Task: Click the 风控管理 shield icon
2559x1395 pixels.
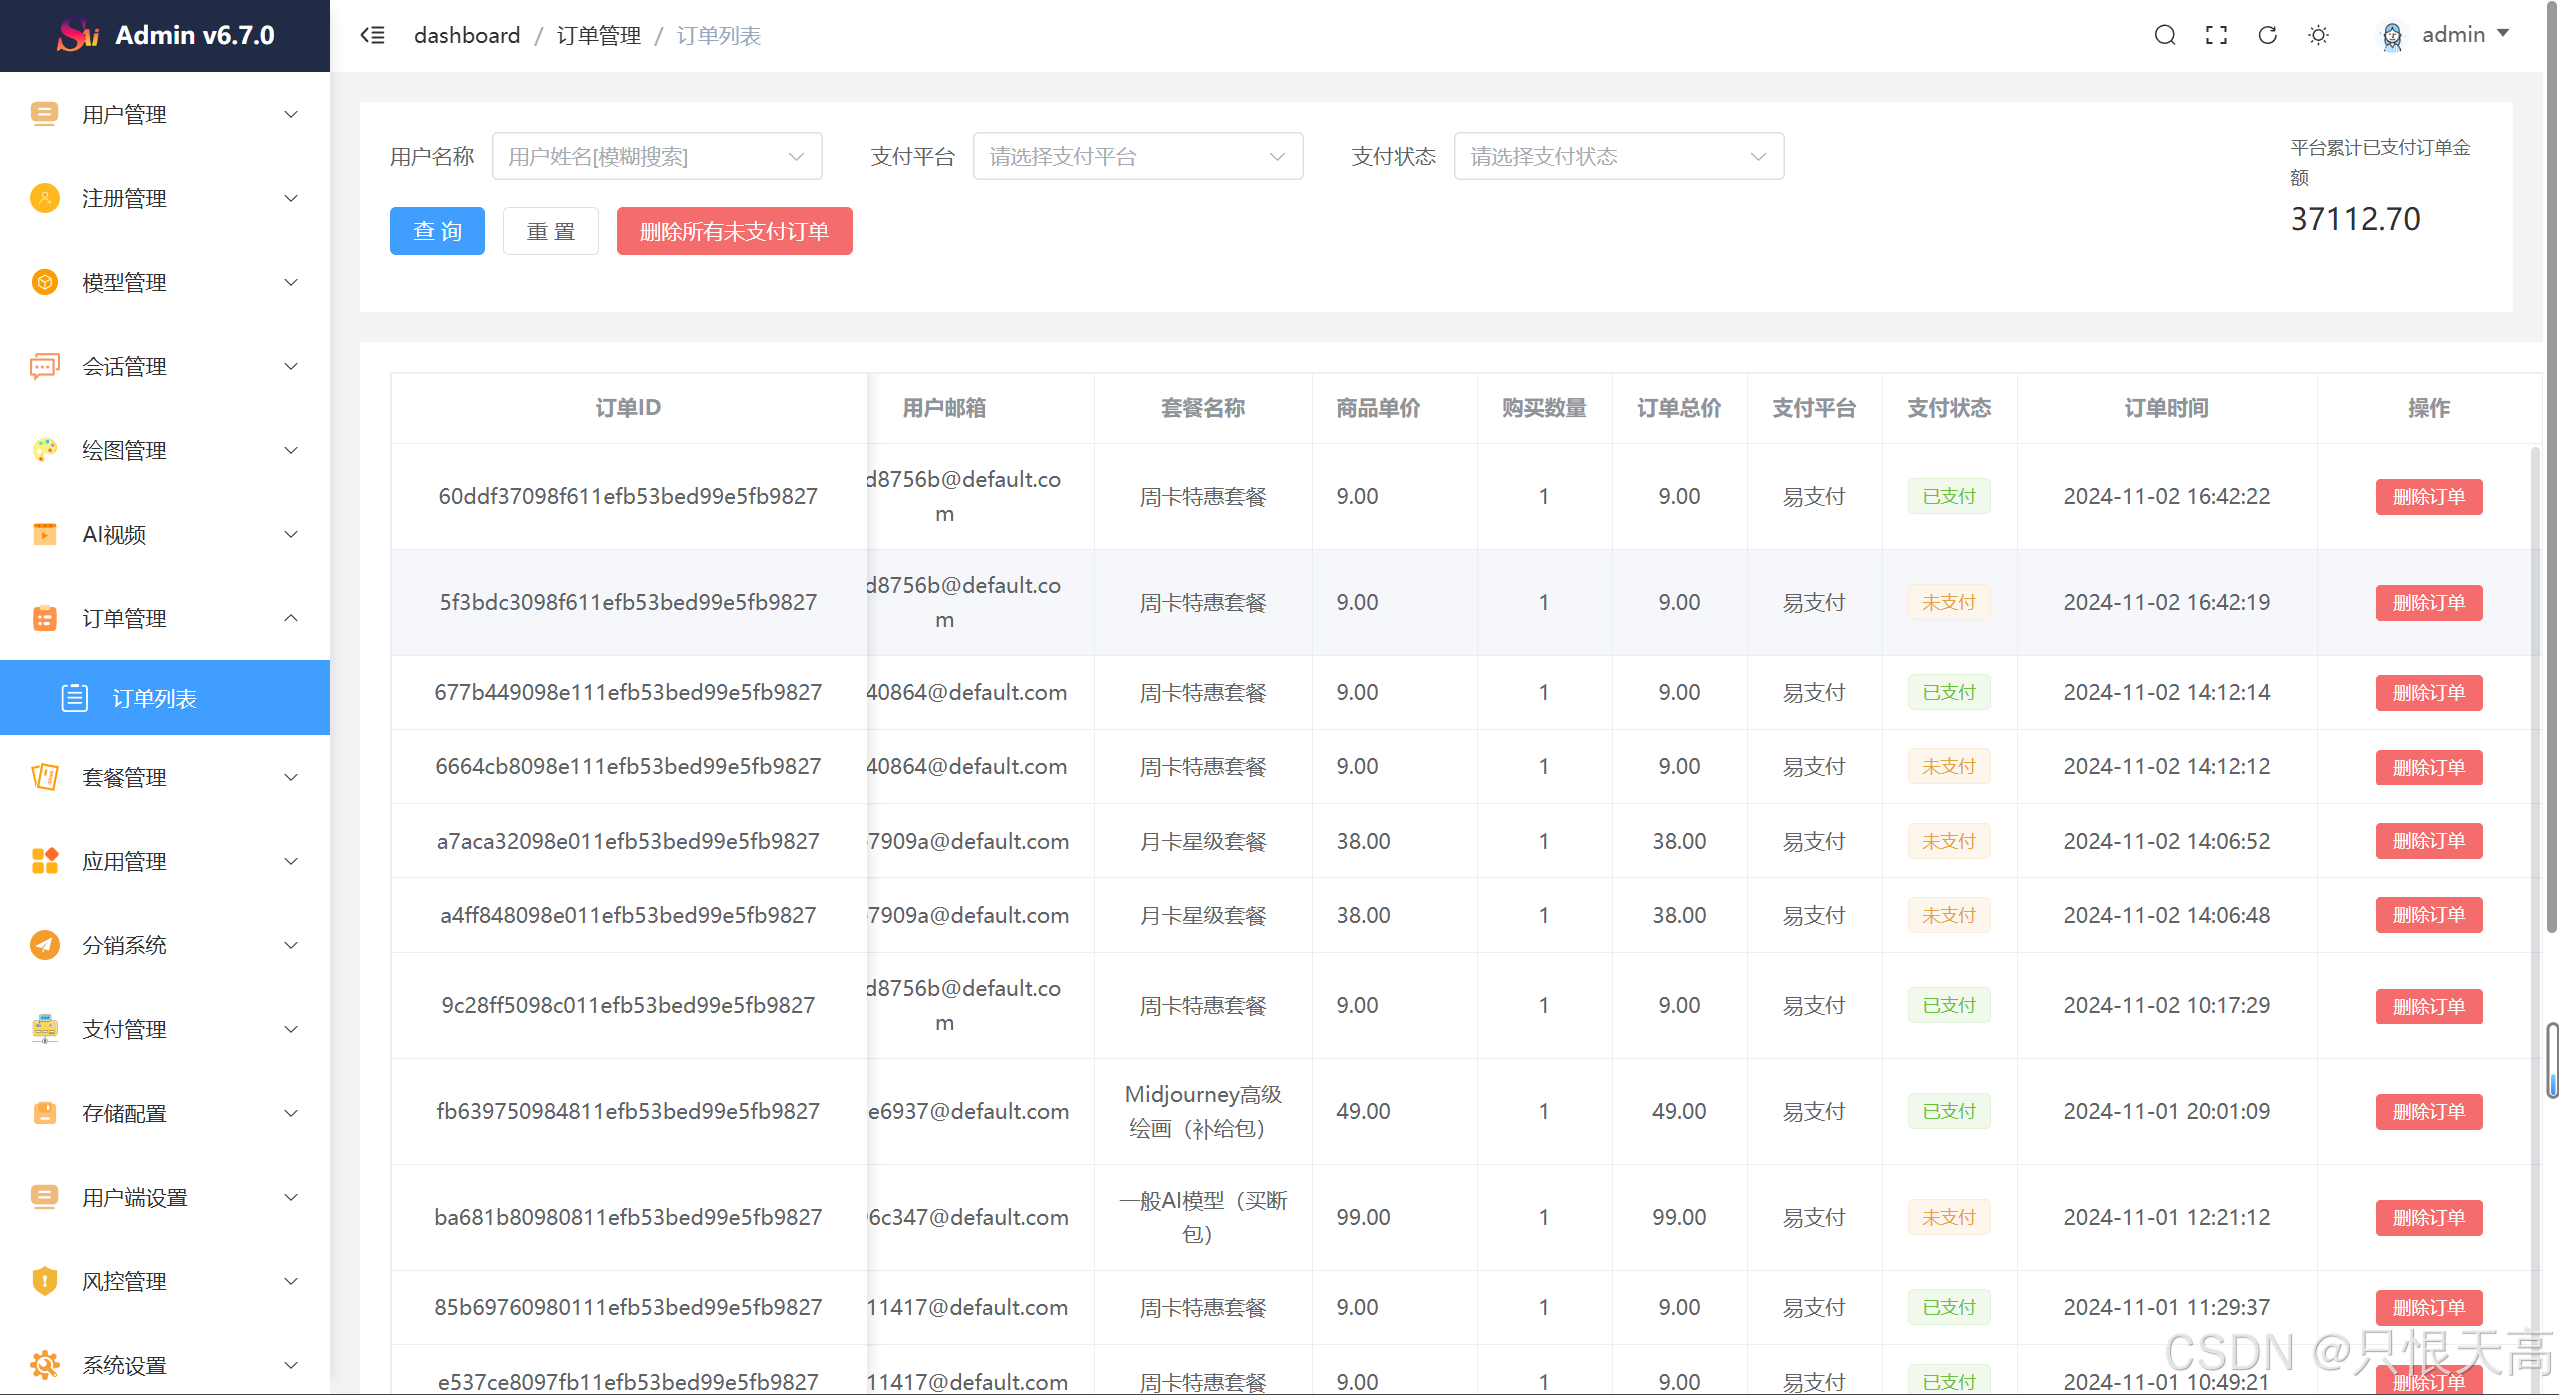Action: [x=45, y=1281]
